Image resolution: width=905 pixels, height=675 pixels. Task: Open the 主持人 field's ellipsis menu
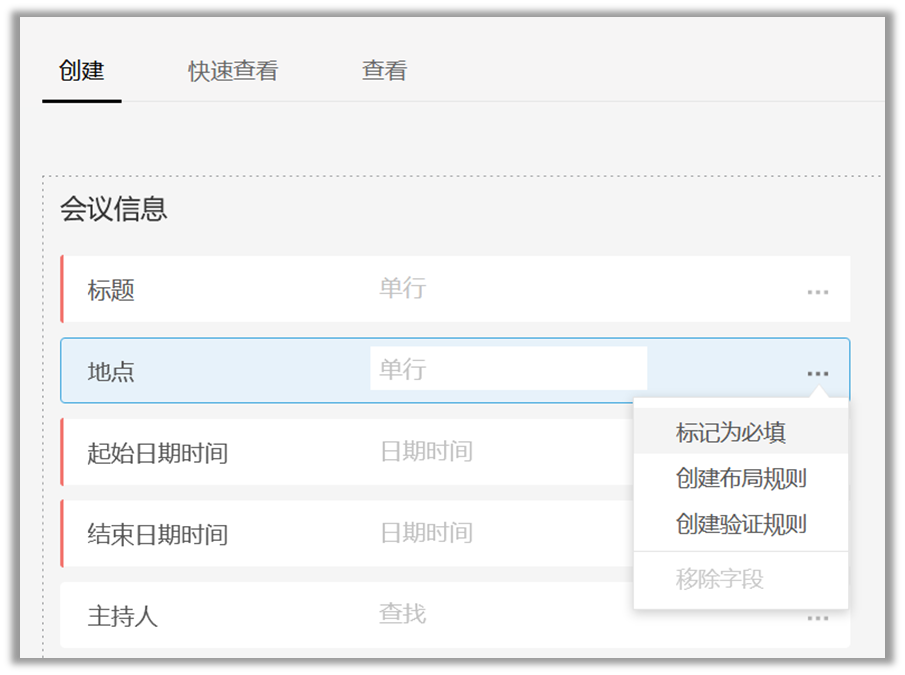click(817, 618)
